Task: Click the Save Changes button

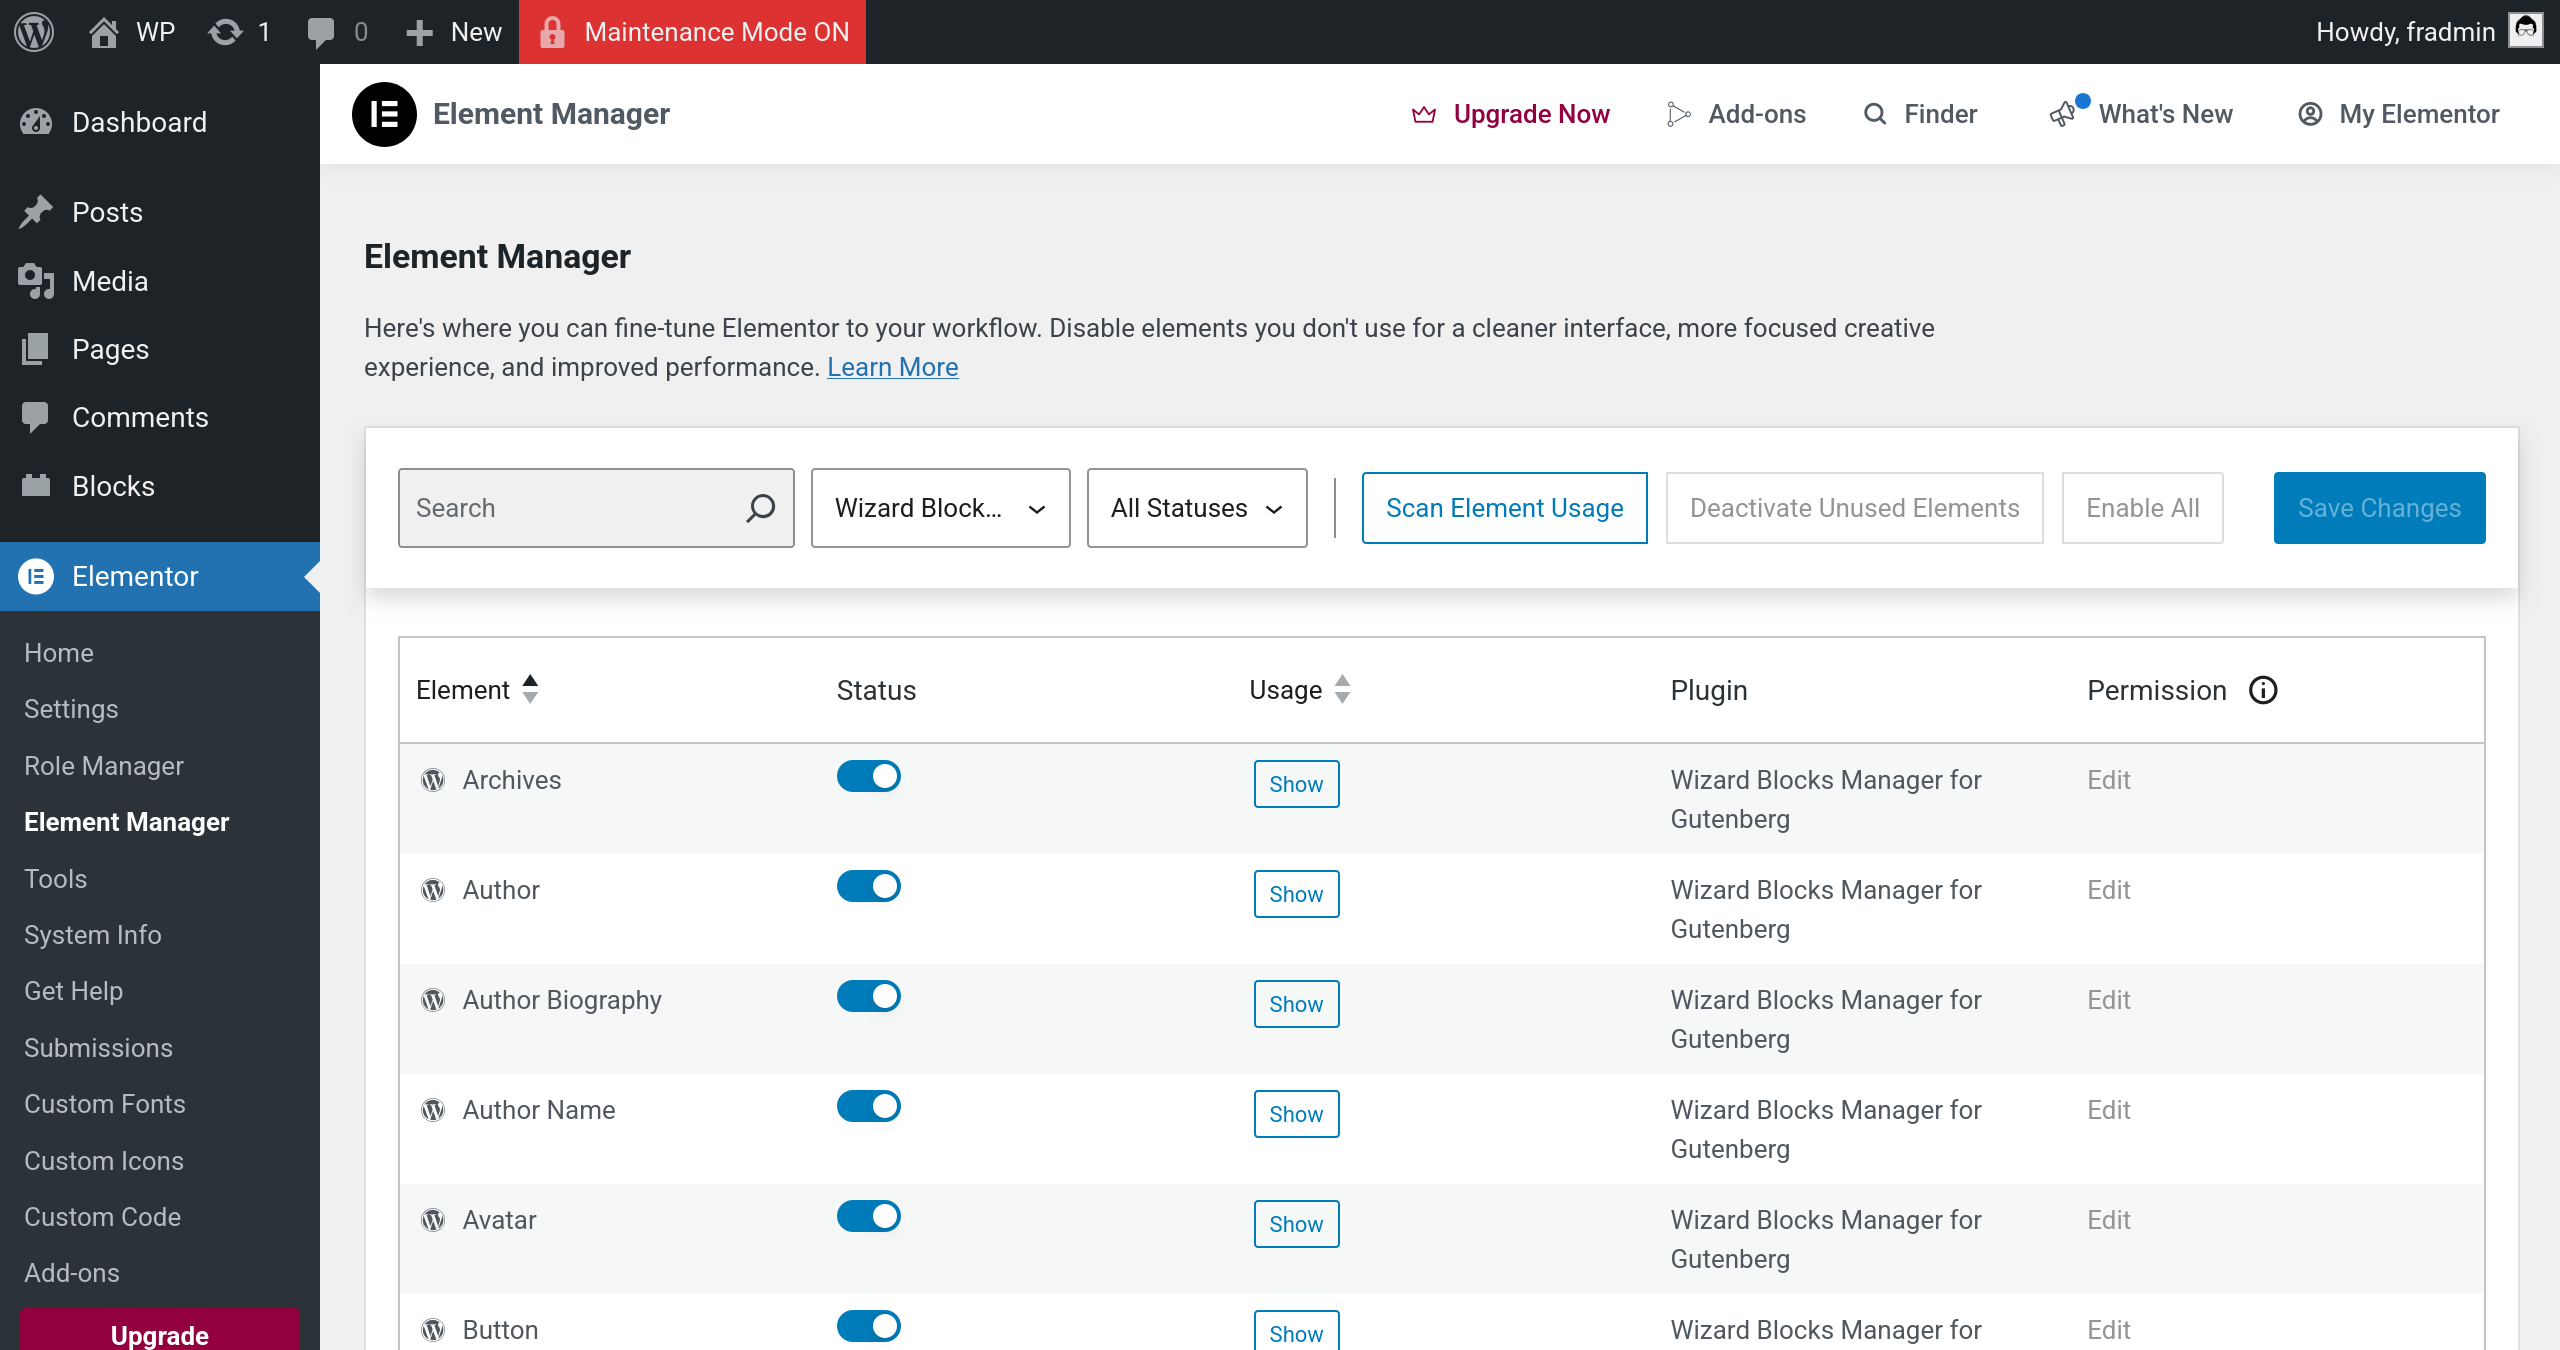Action: 2380,508
